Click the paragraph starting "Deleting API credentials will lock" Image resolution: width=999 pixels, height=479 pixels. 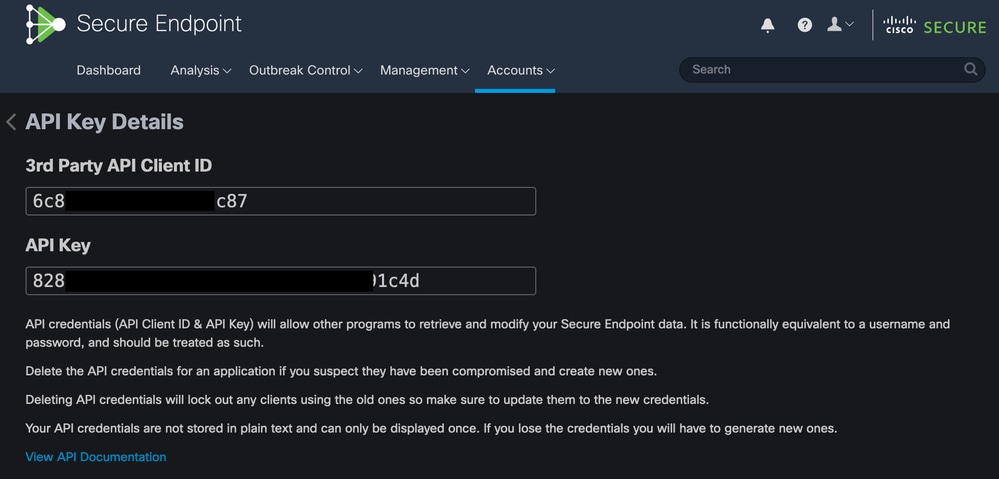point(367,400)
